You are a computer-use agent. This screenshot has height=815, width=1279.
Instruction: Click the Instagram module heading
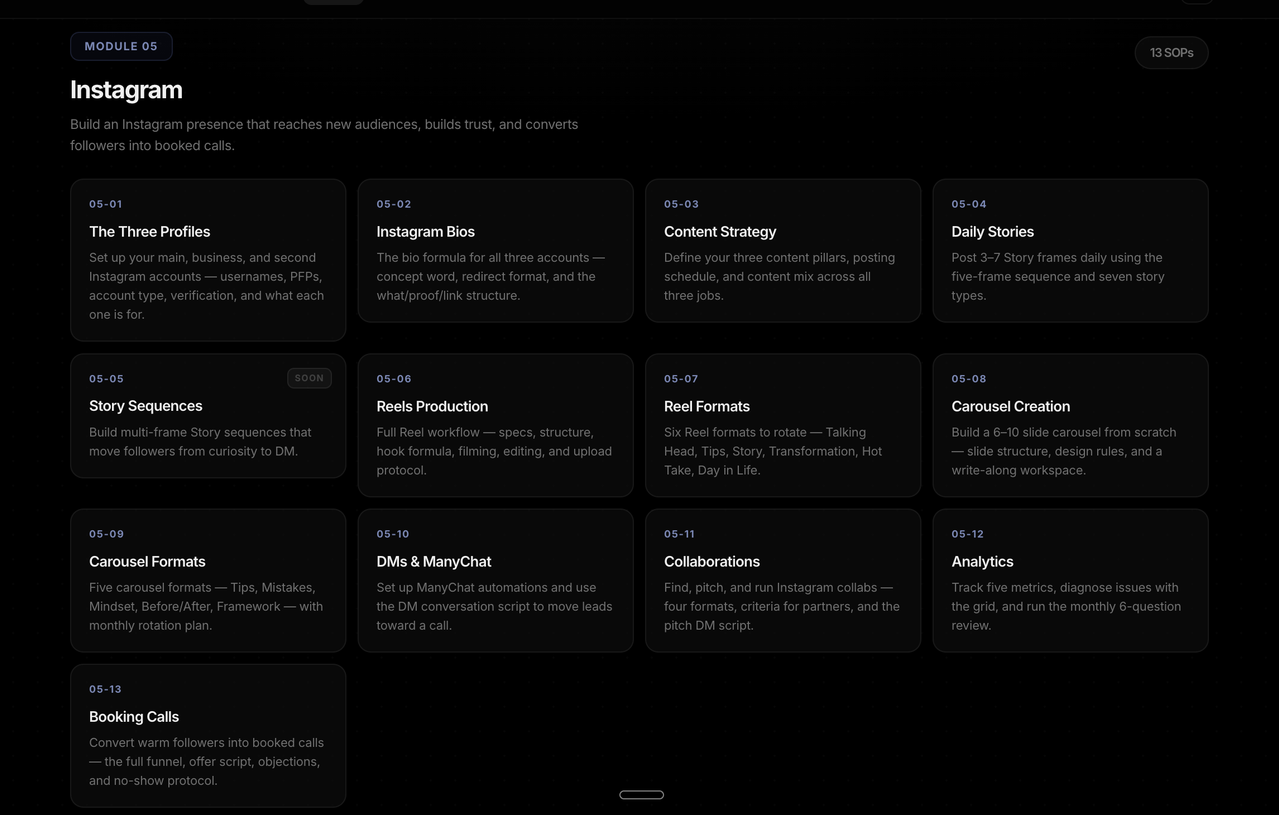tap(126, 90)
